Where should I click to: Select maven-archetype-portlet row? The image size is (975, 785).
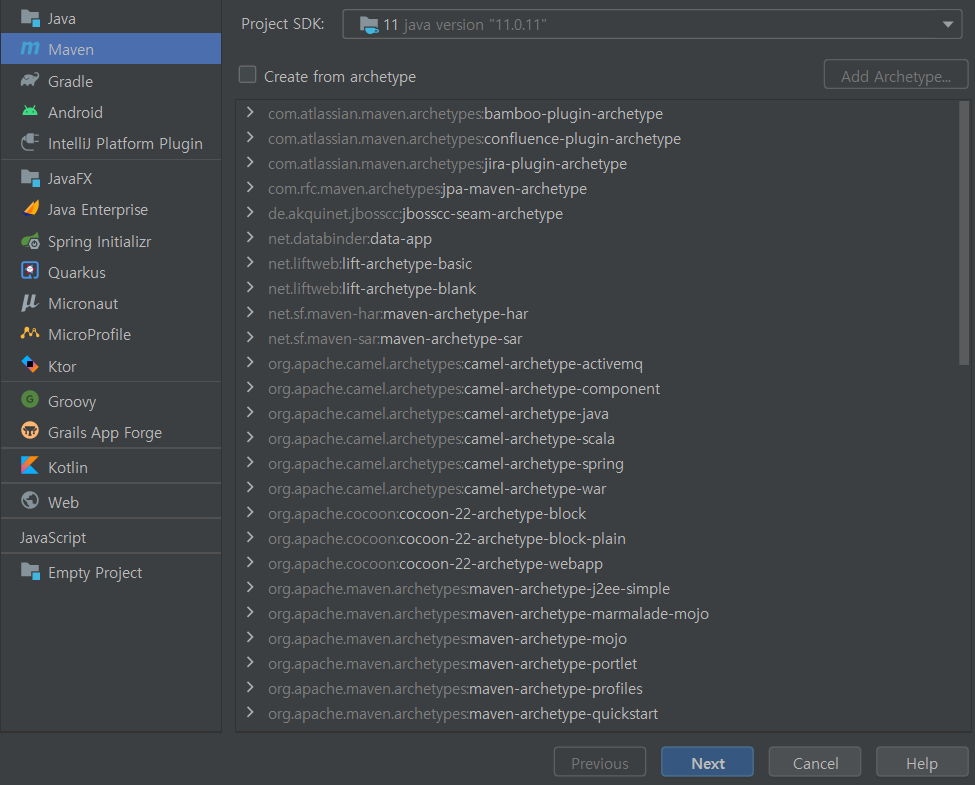(x=598, y=664)
